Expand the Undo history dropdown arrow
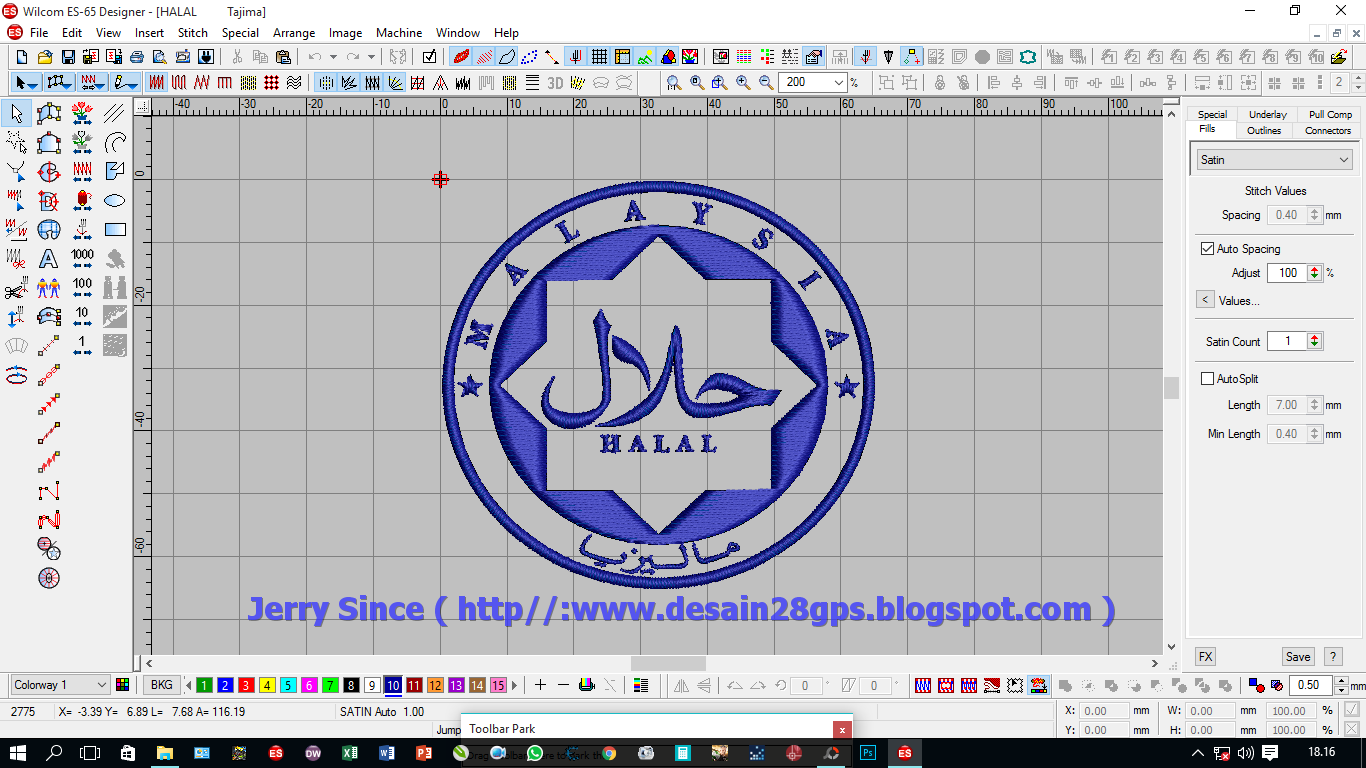 [333, 57]
